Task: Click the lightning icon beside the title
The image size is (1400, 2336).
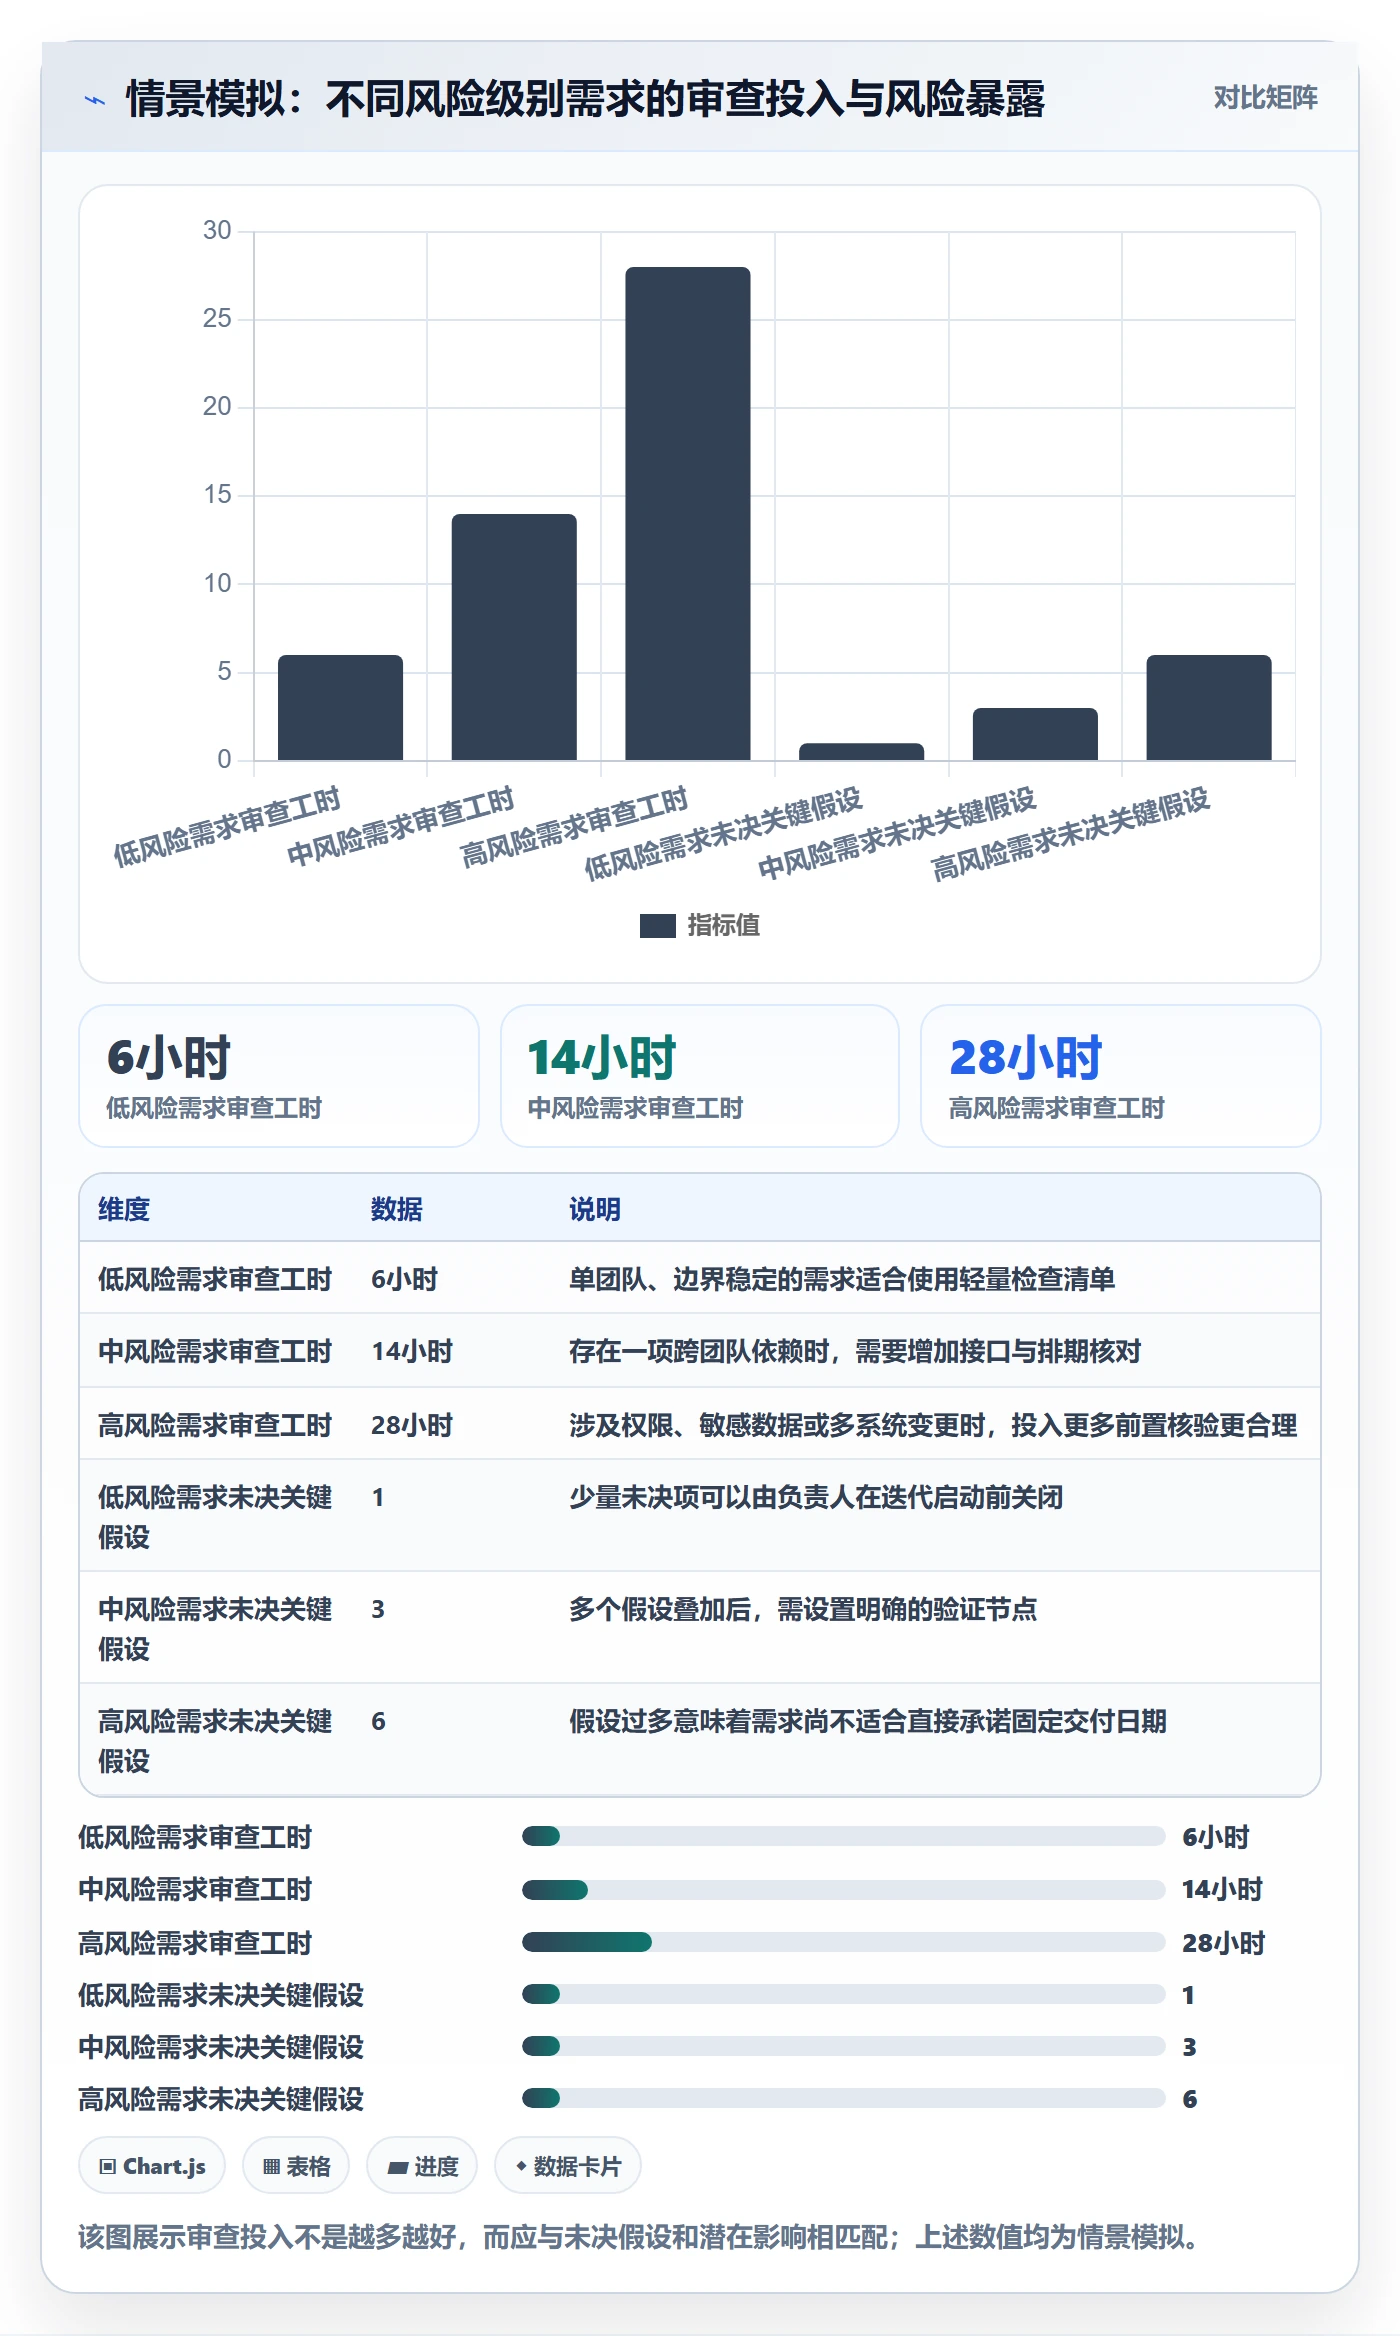Action: point(95,99)
